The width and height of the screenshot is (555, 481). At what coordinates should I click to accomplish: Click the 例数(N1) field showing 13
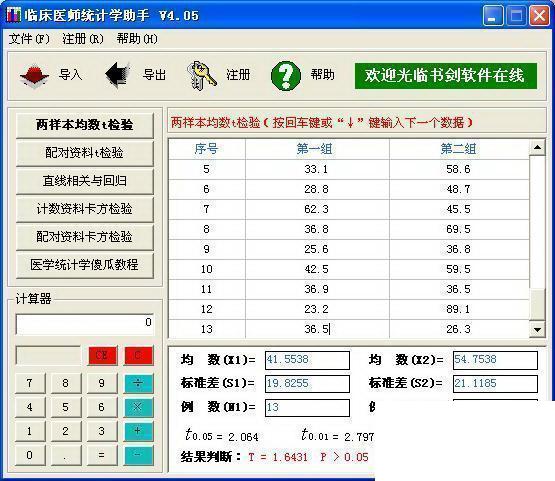307,408
